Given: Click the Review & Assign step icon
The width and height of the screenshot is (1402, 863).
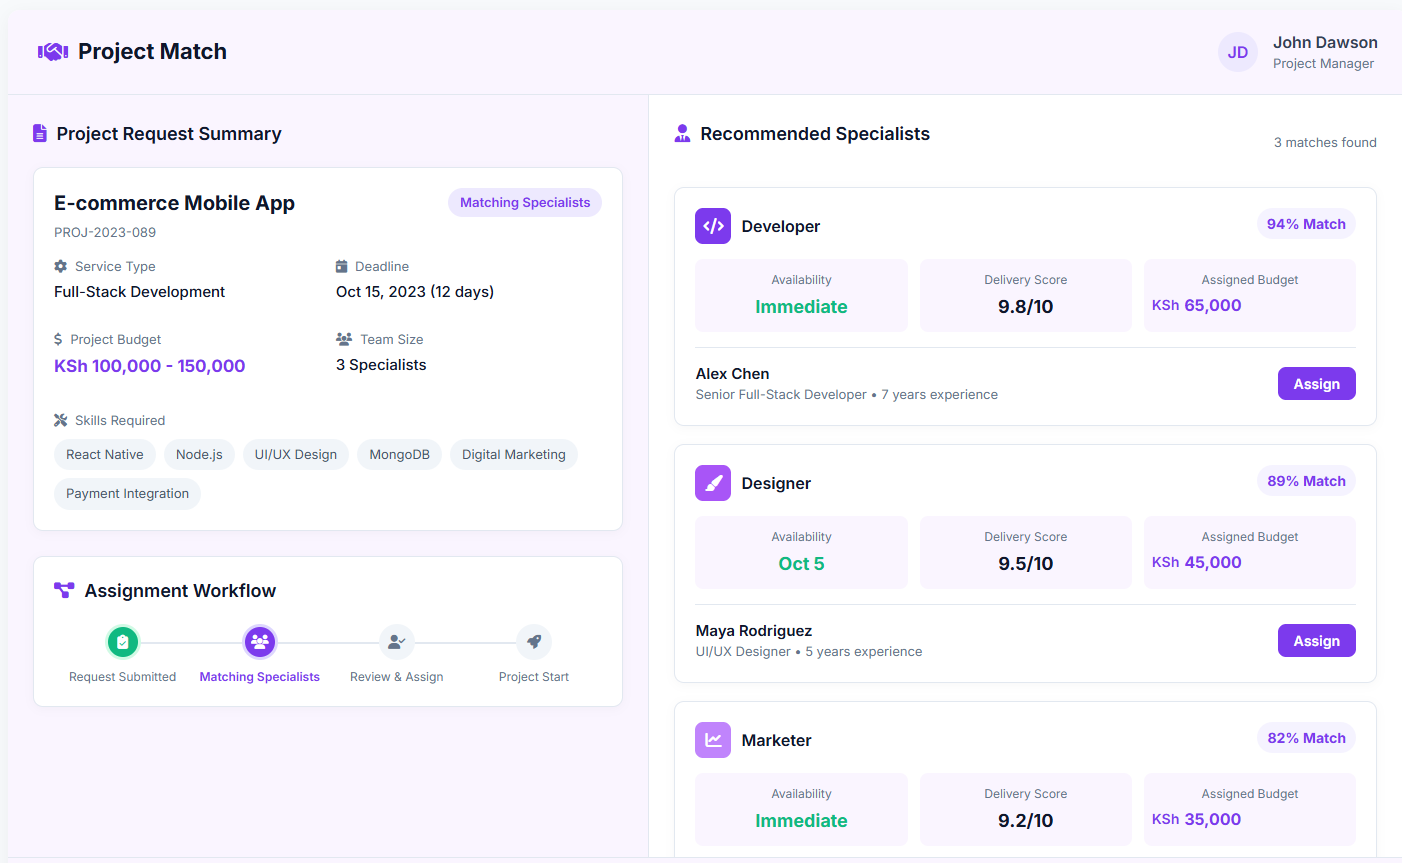Looking at the screenshot, I should 397,642.
